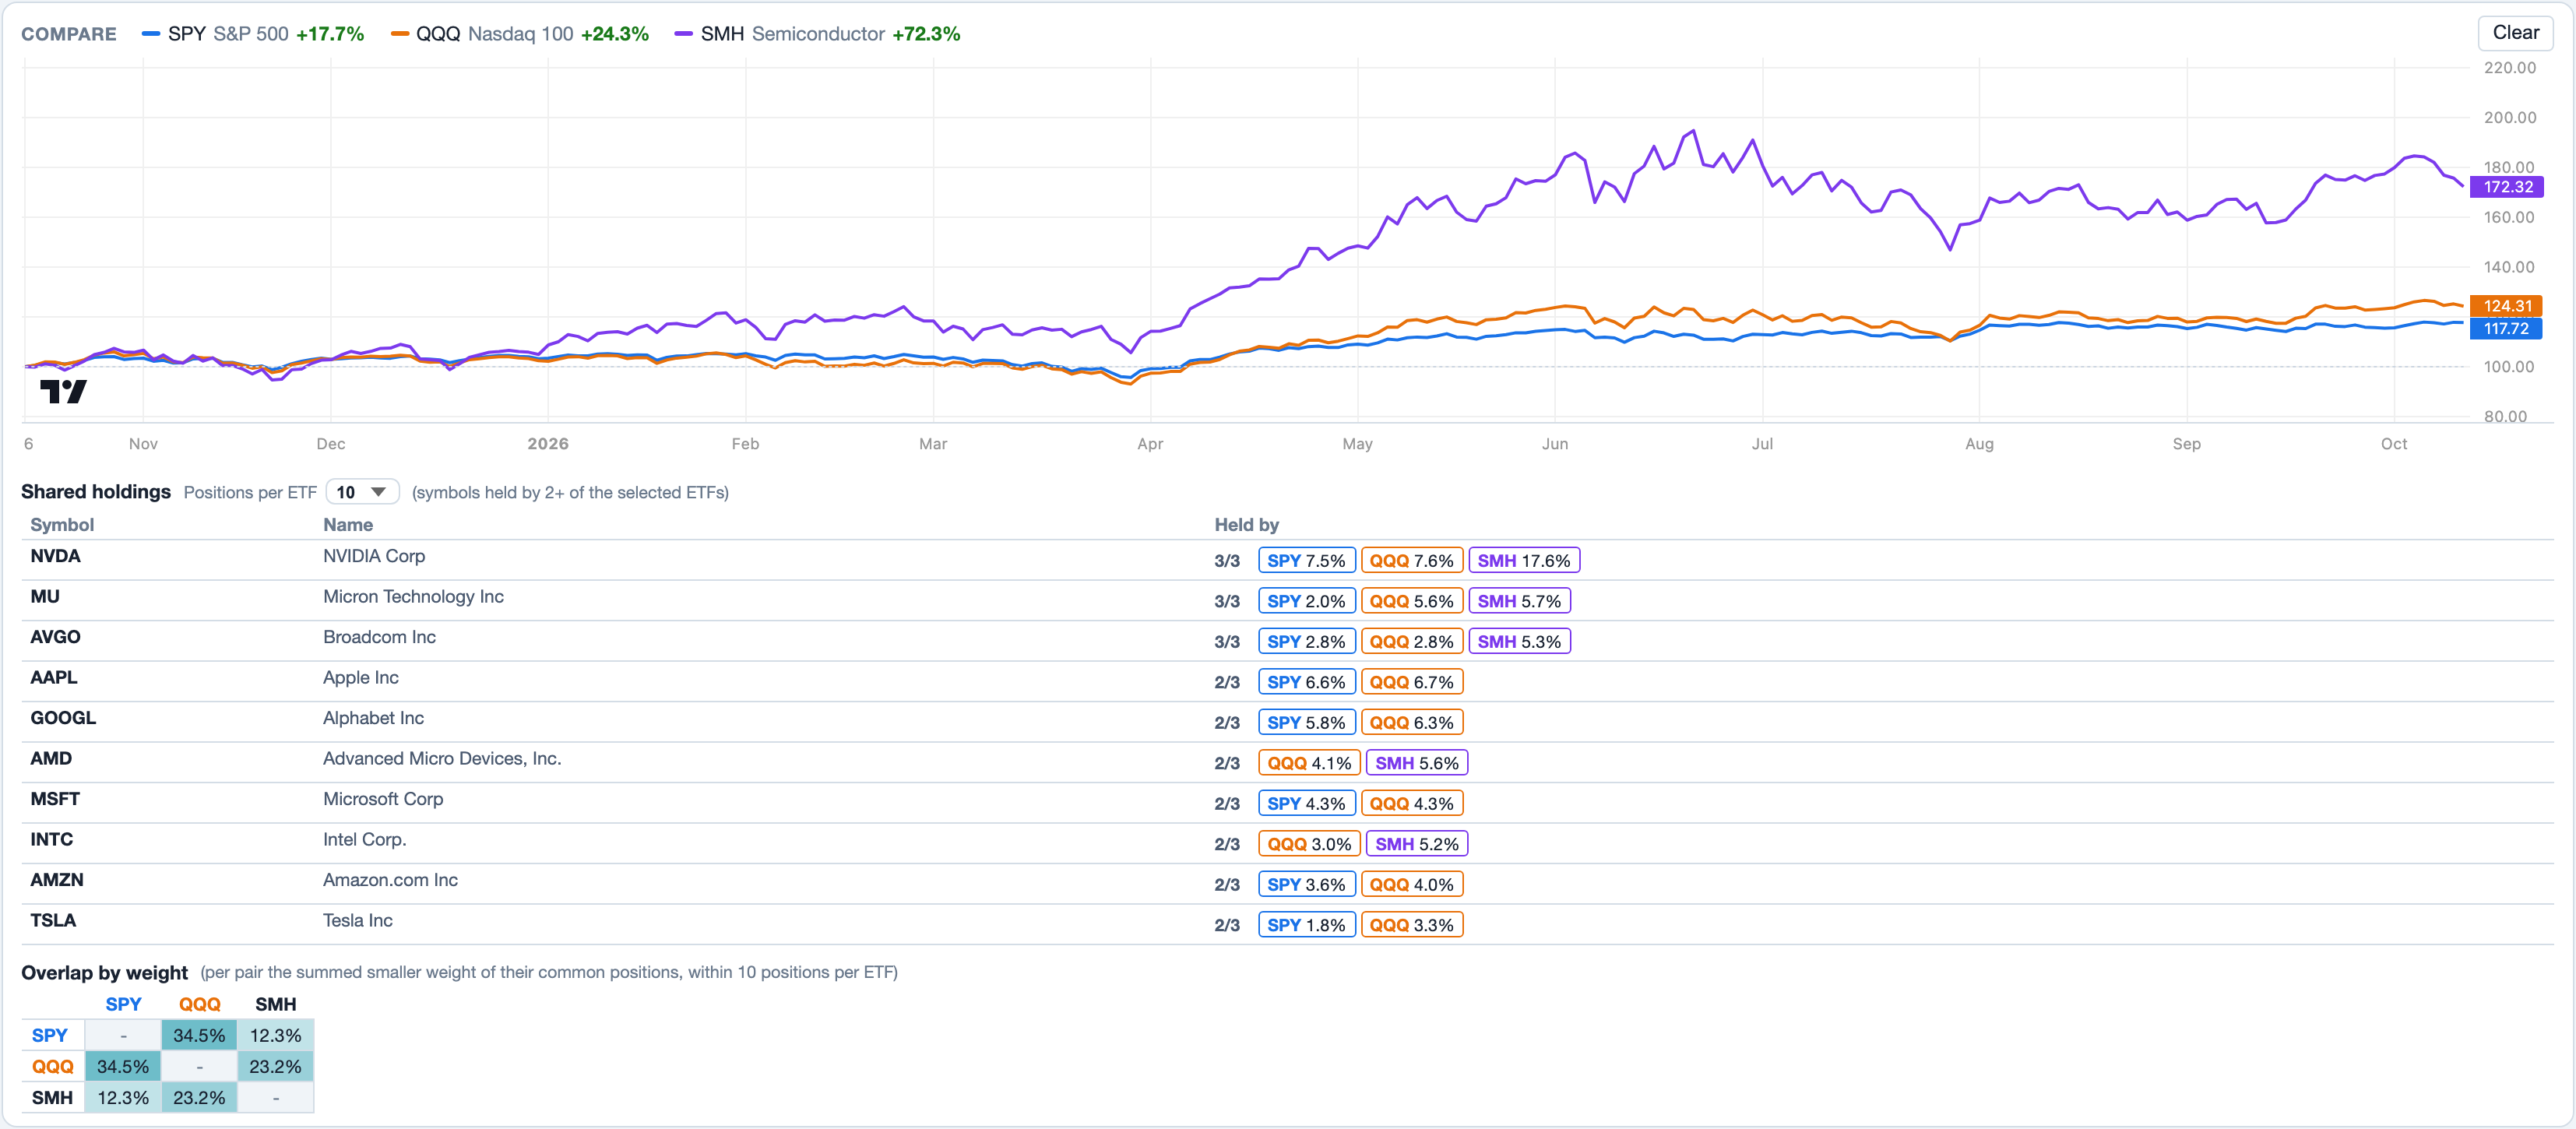The image size is (2576, 1129).
Task: Click the QQQ 6.7% badge for AAPL
Action: 1411,682
